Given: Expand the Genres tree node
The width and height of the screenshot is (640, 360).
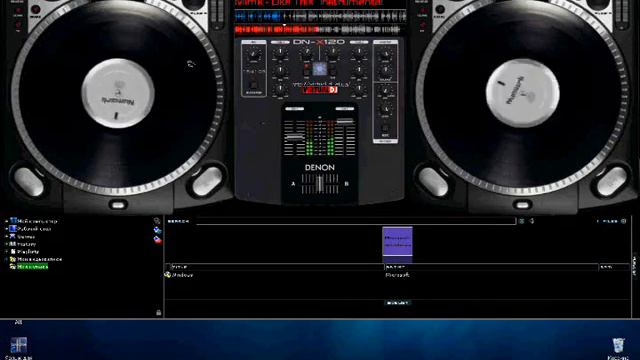Looking at the screenshot, I should [x=6, y=237].
